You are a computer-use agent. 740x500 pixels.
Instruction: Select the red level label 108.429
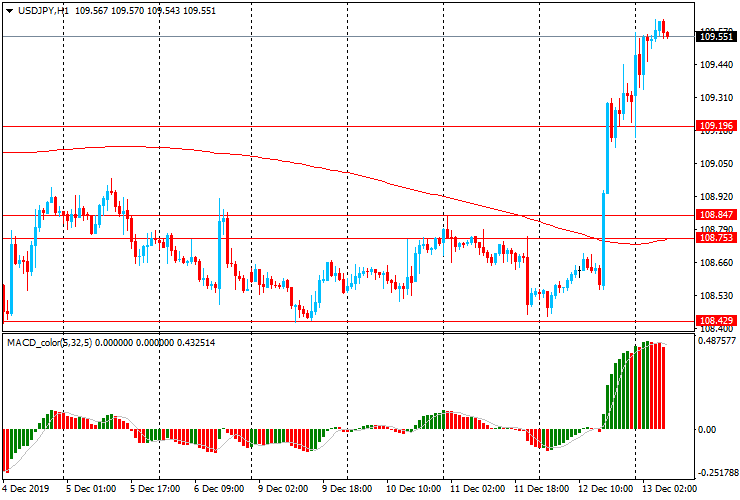pos(716,320)
